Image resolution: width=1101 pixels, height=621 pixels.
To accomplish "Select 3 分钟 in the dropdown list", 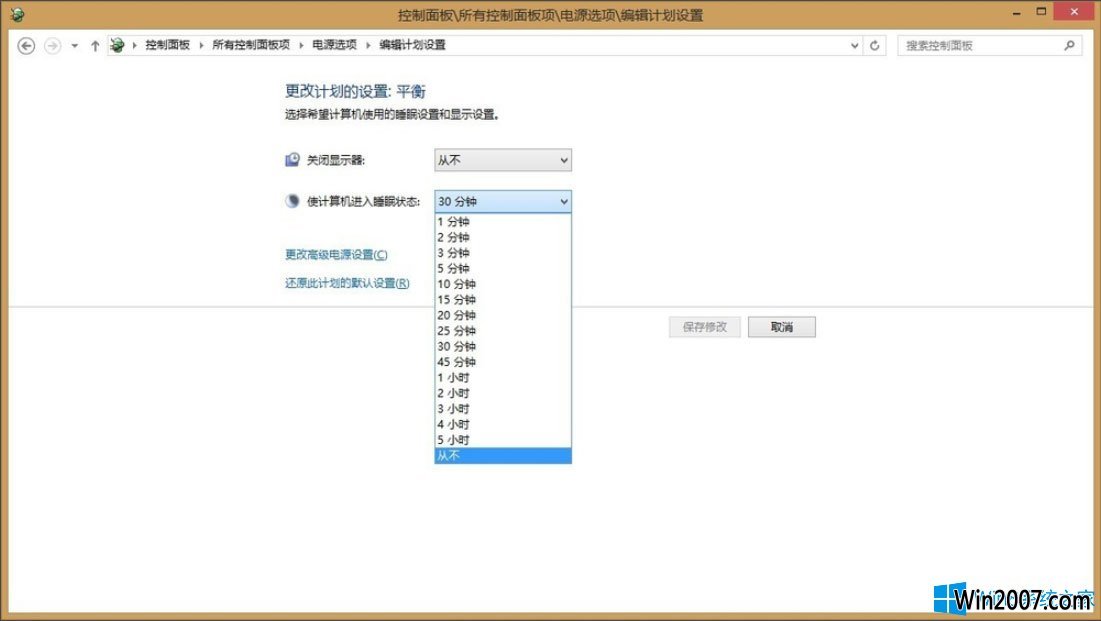I will point(503,253).
